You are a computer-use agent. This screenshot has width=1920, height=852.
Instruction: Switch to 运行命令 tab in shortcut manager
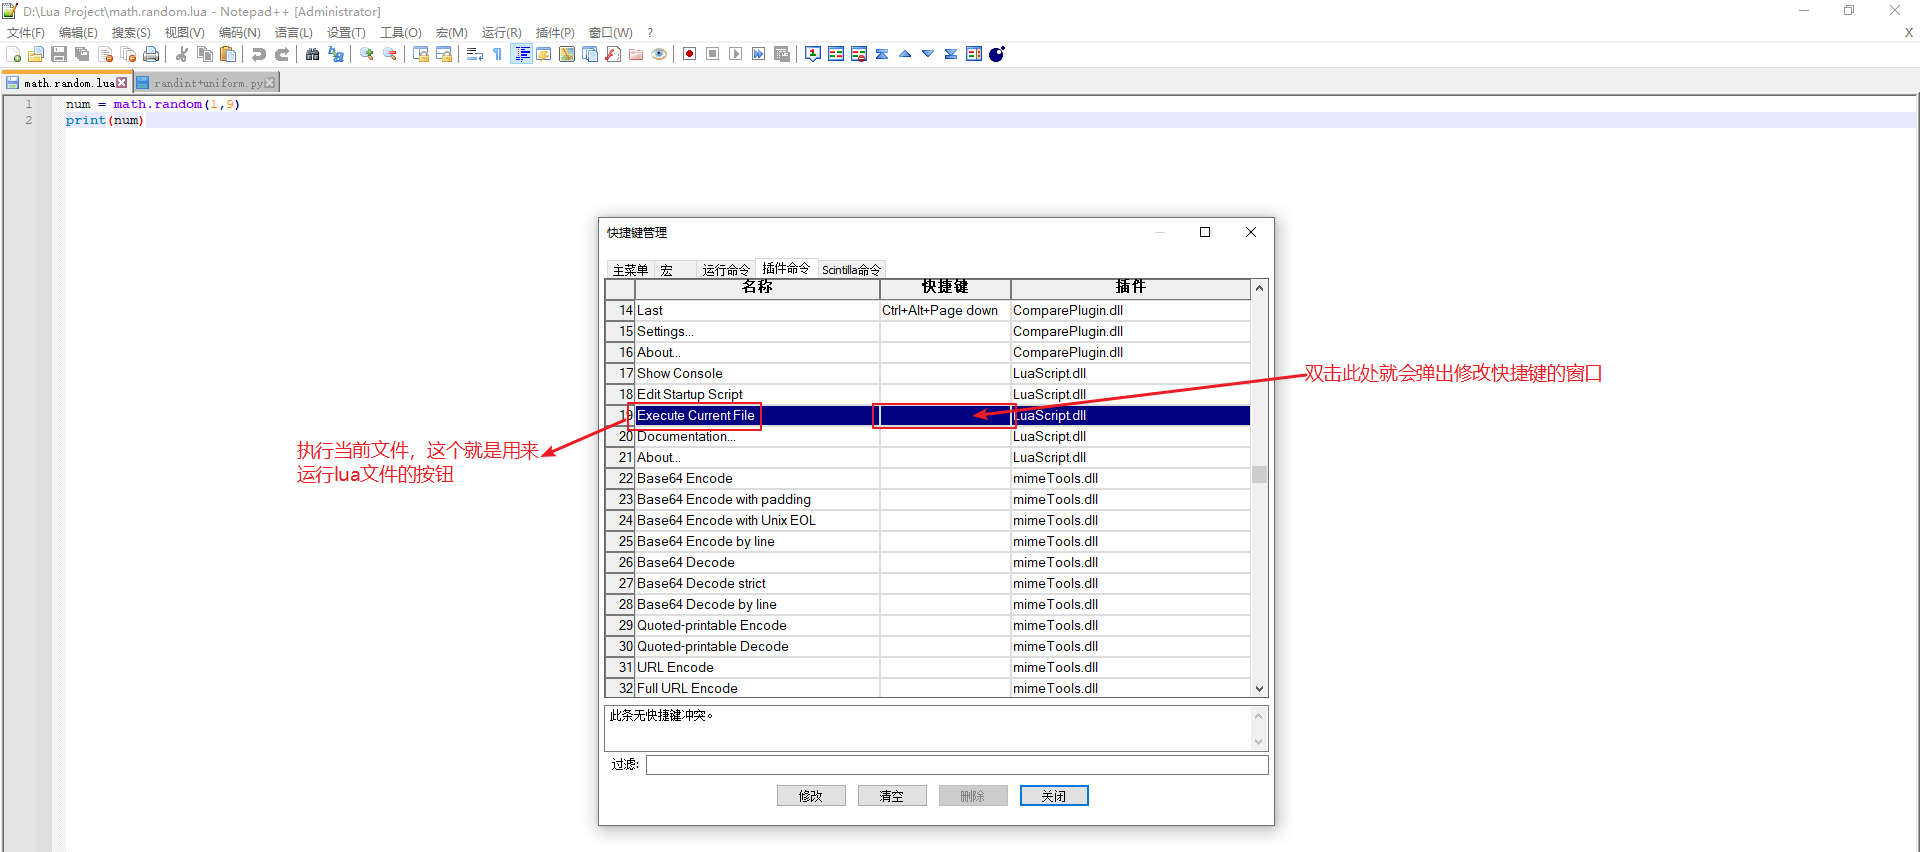[x=726, y=270]
